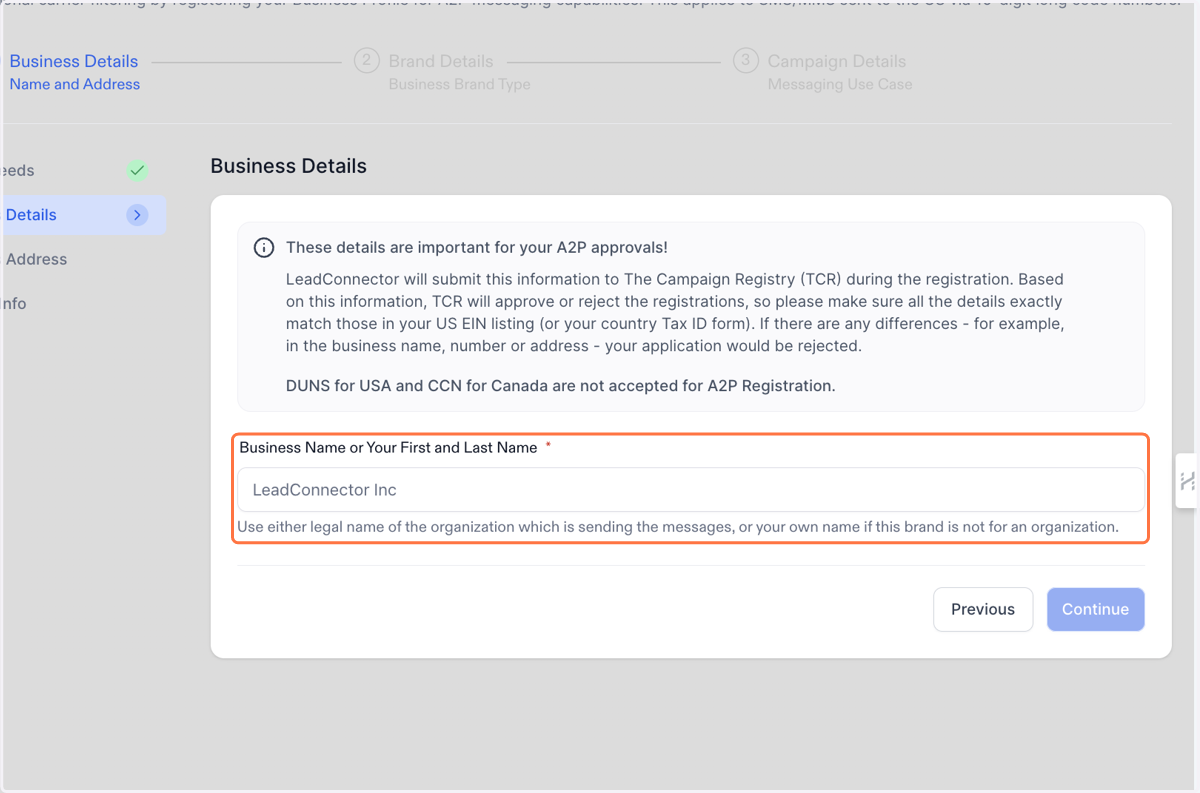The image size is (1200, 793).
Task: Click the green checkmark icon in the sidebar
Action: click(137, 170)
